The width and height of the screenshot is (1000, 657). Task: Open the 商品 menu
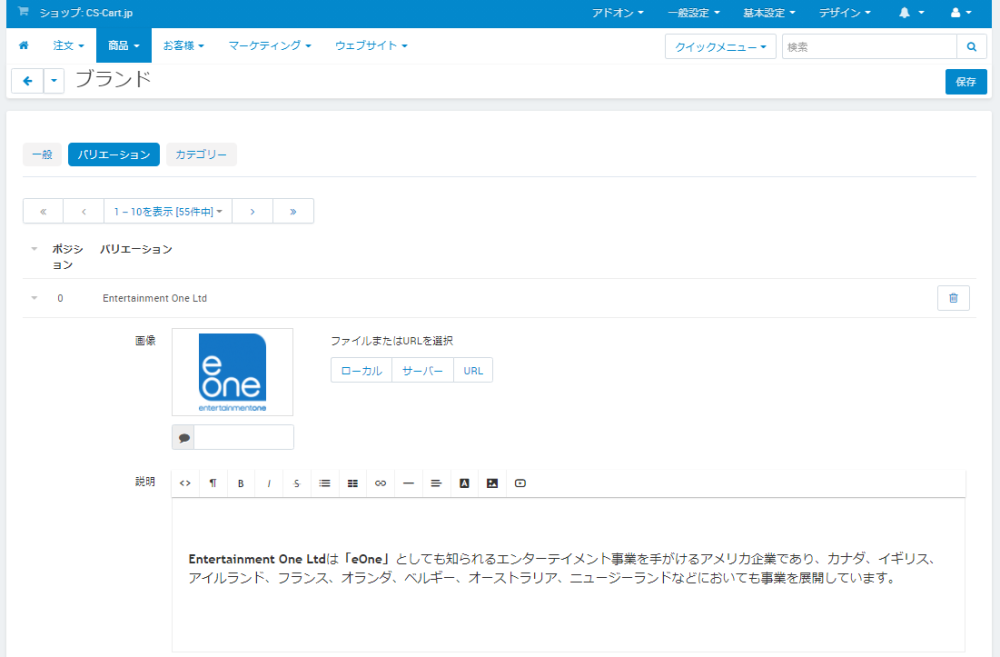tap(124, 45)
